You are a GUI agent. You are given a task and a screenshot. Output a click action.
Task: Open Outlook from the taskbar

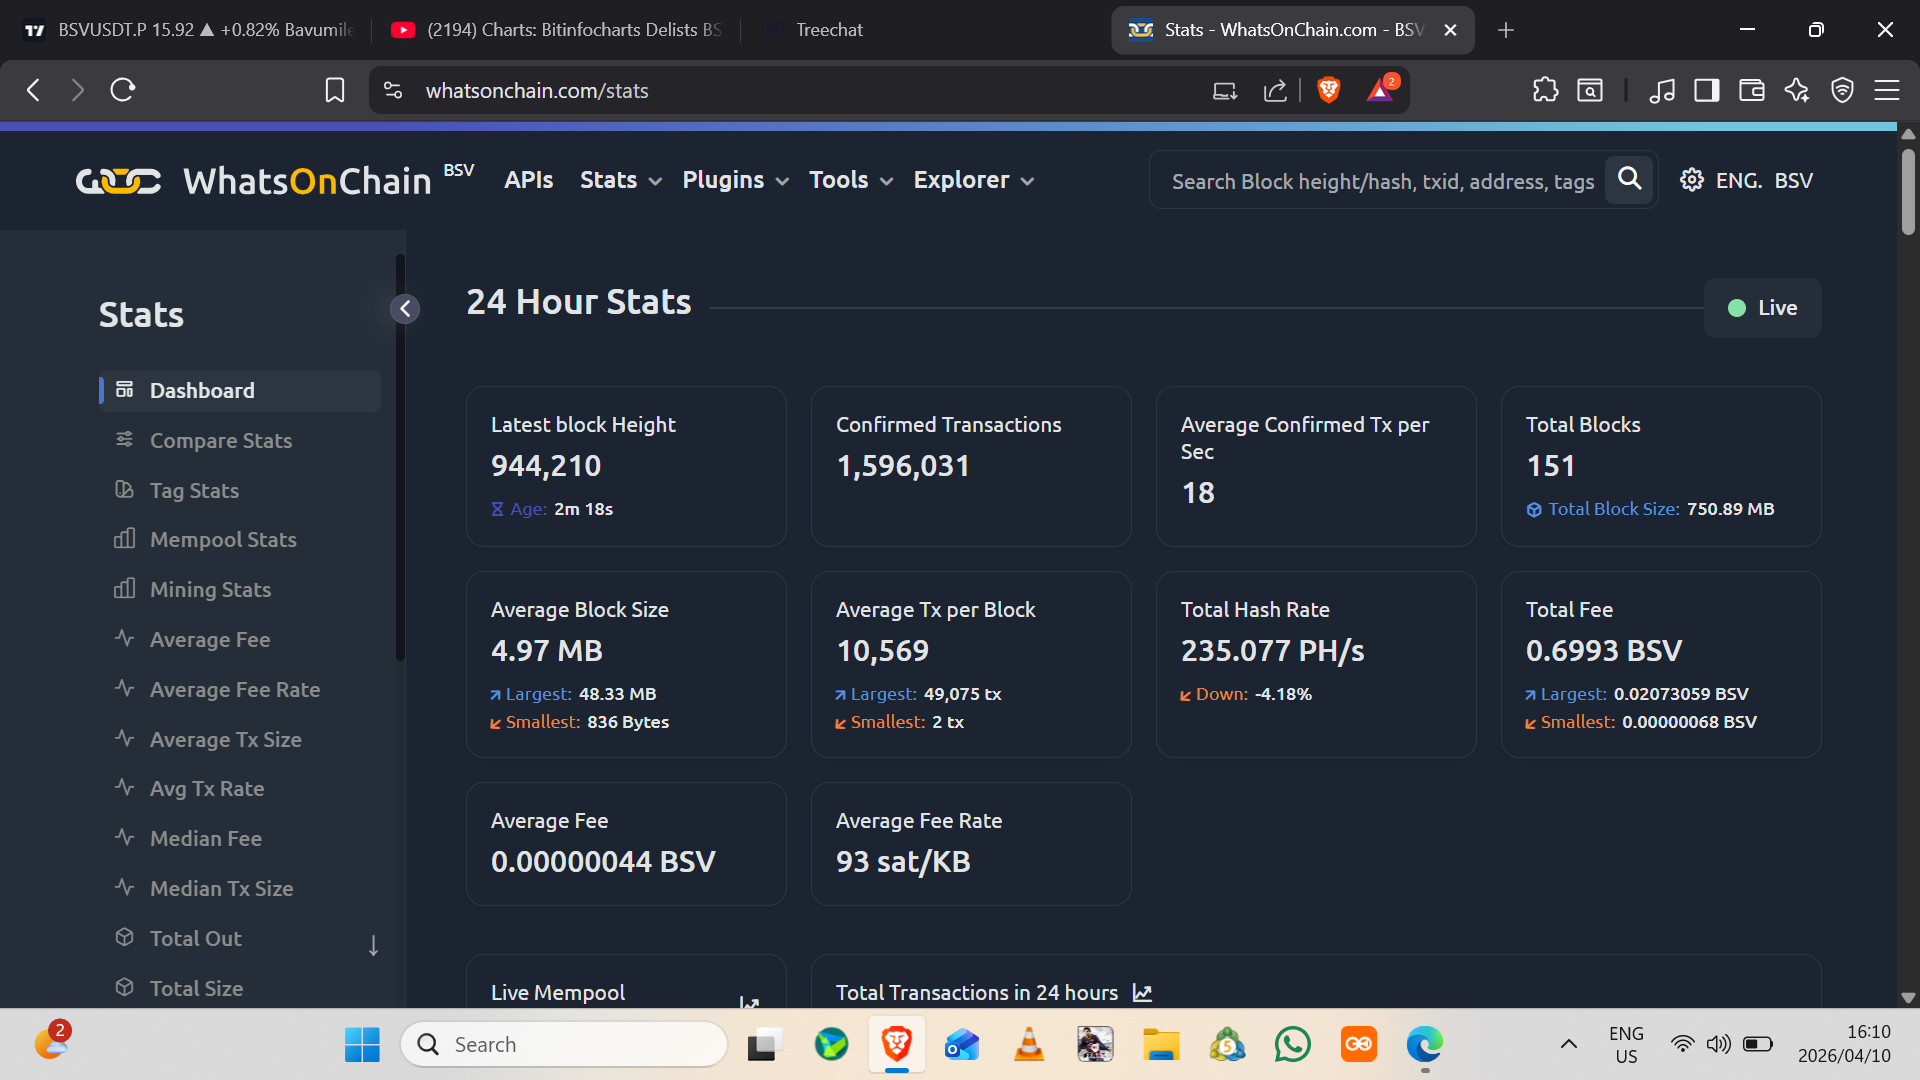click(963, 1045)
